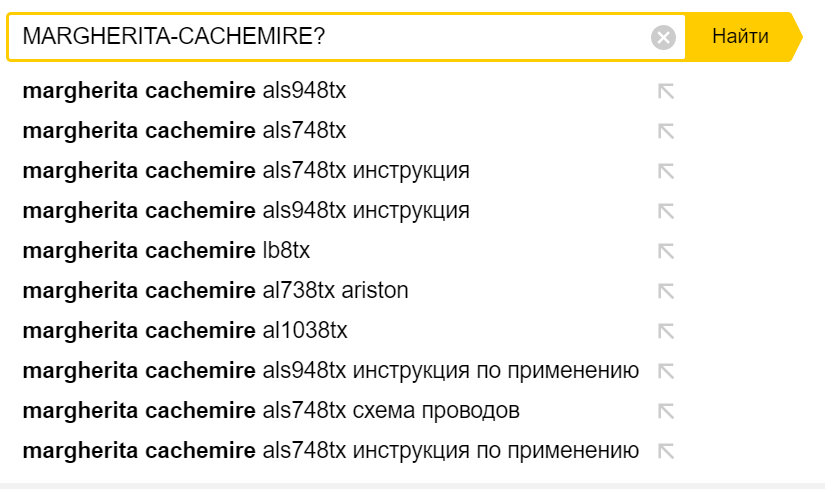The image size is (825, 489).
Task: Insert suggestion als748tx using its arrow icon
Action: point(666,131)
